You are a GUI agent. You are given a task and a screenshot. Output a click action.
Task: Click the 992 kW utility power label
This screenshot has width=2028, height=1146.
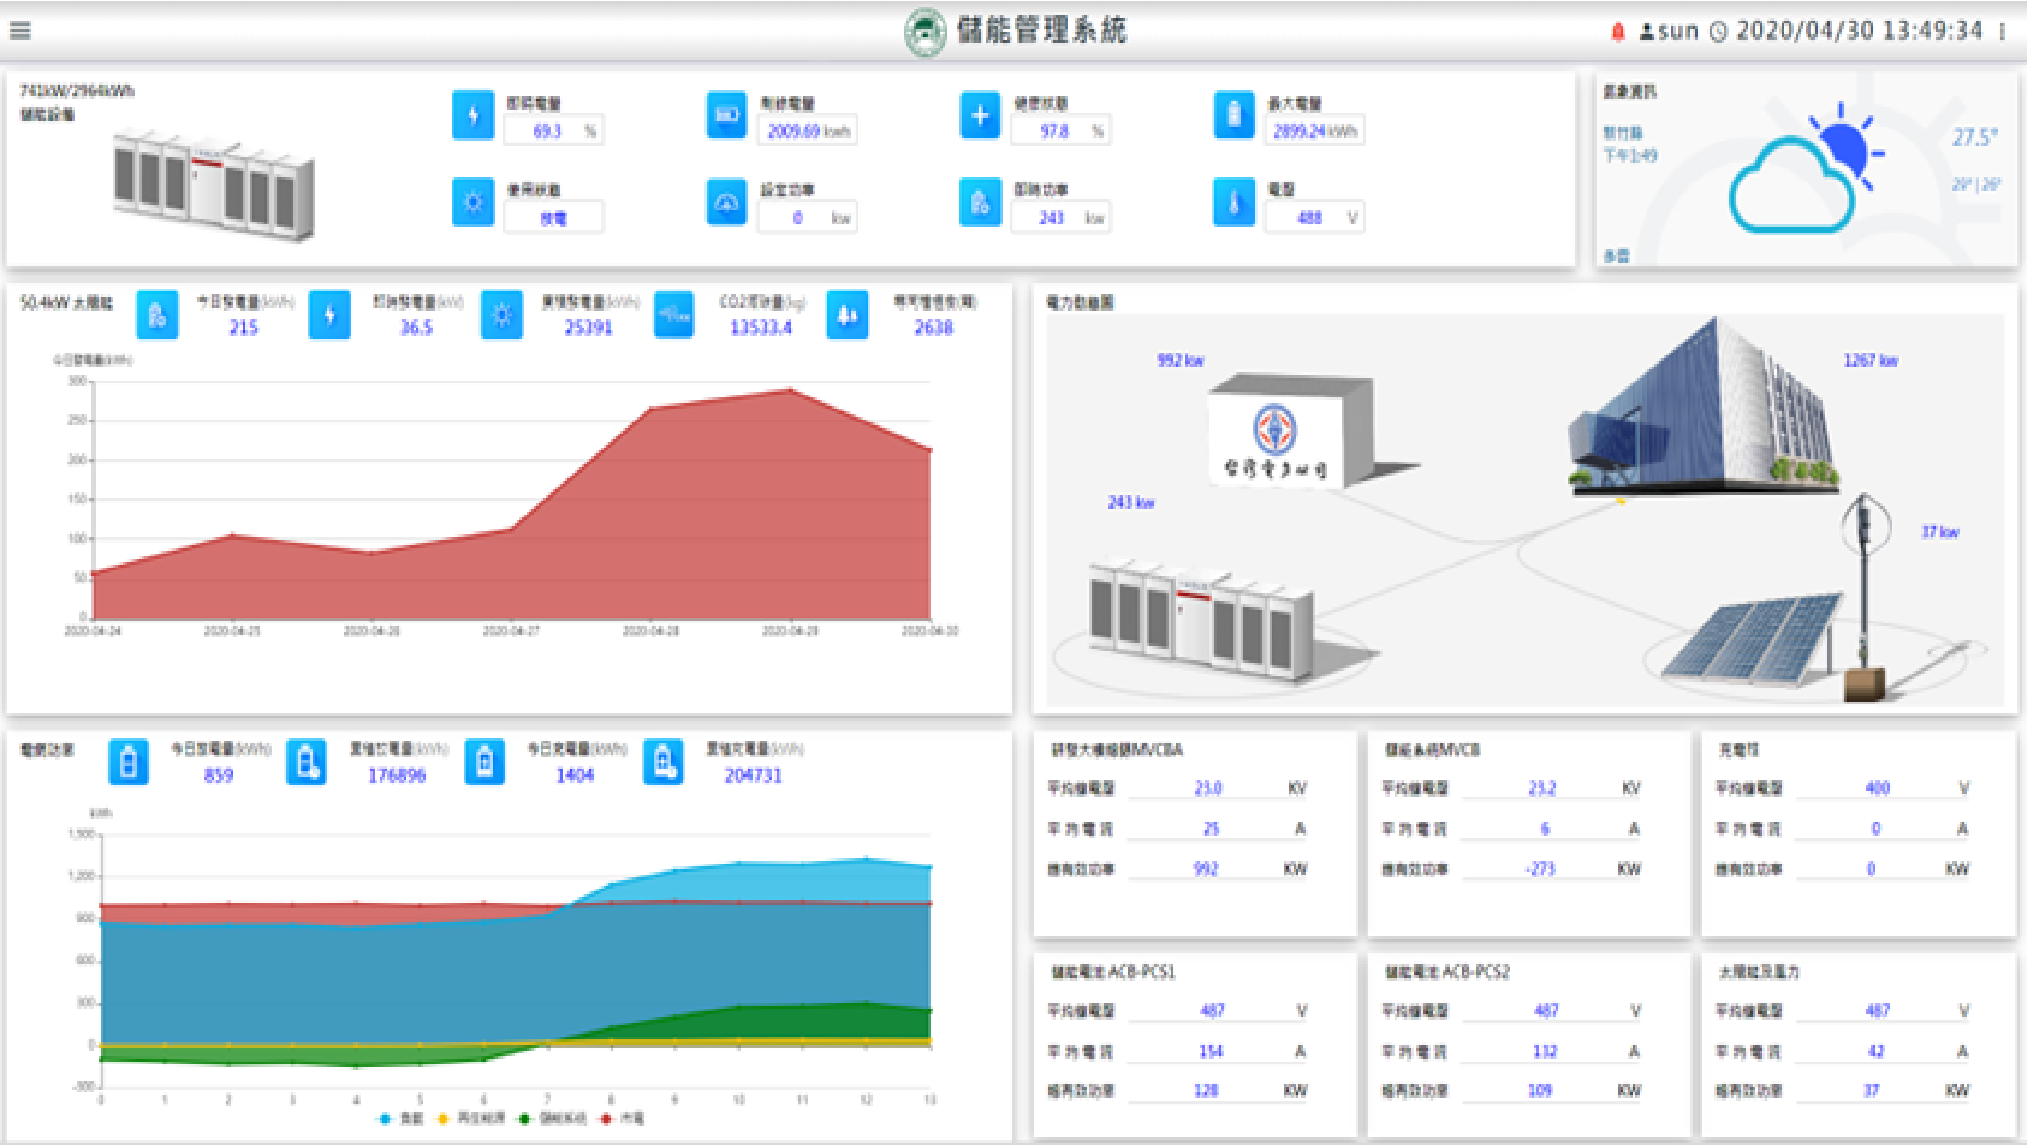coord(1180,361)
